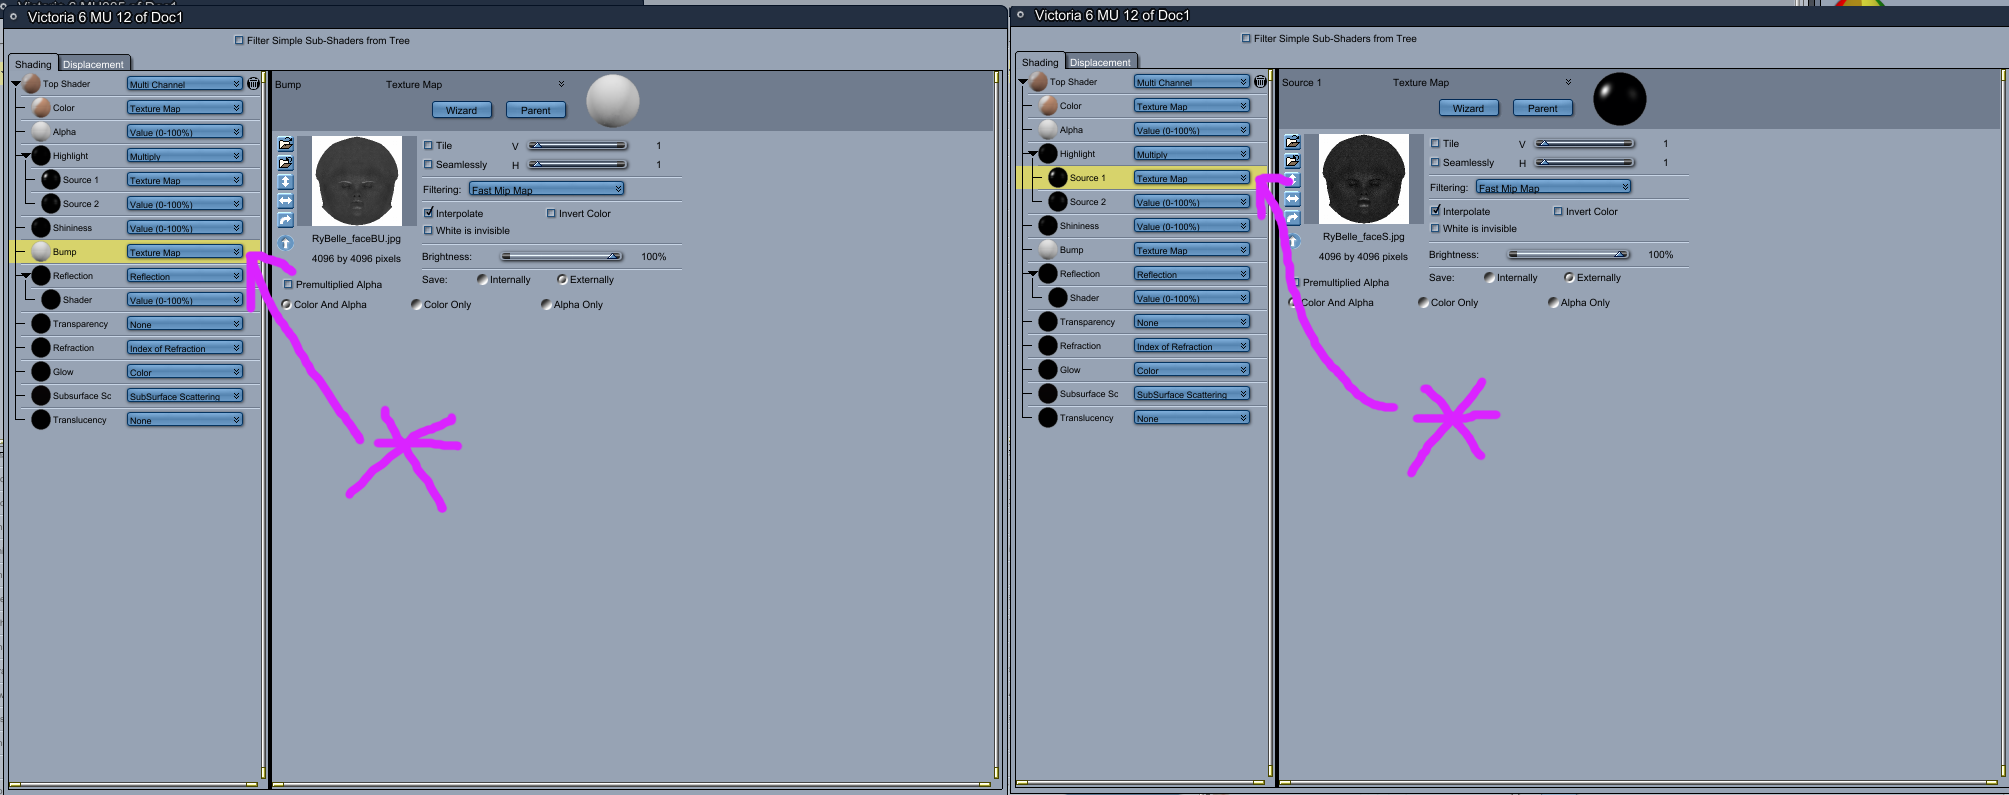
Task: Click the Top Shader sphere in the right window
Action: 1038,82
